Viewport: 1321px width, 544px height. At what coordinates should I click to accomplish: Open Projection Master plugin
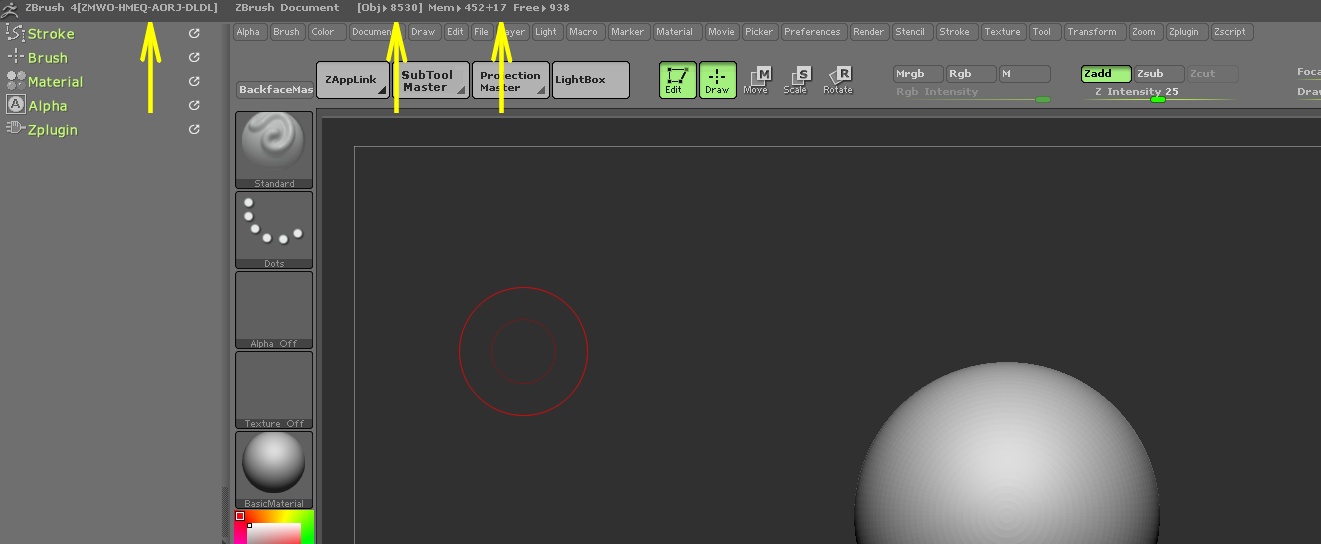click(x=511, y=80)
